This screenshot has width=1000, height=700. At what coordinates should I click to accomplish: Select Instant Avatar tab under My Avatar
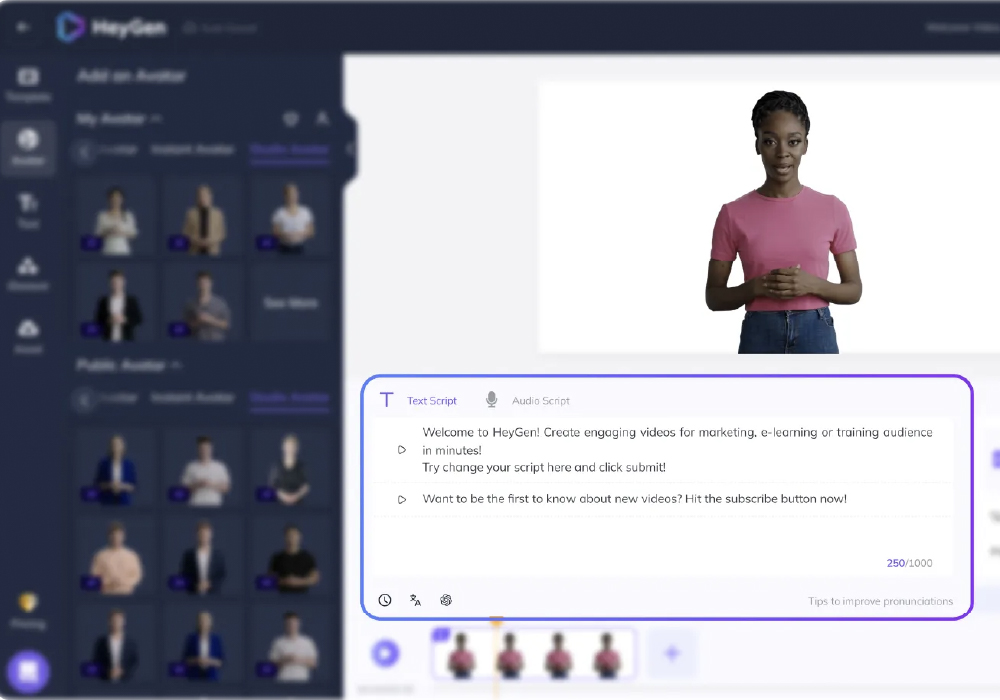[193, 150]
